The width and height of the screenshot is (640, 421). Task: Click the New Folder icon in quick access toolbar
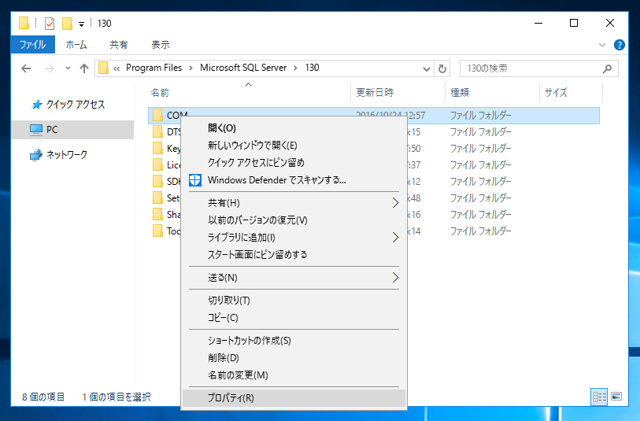point(67,23)
